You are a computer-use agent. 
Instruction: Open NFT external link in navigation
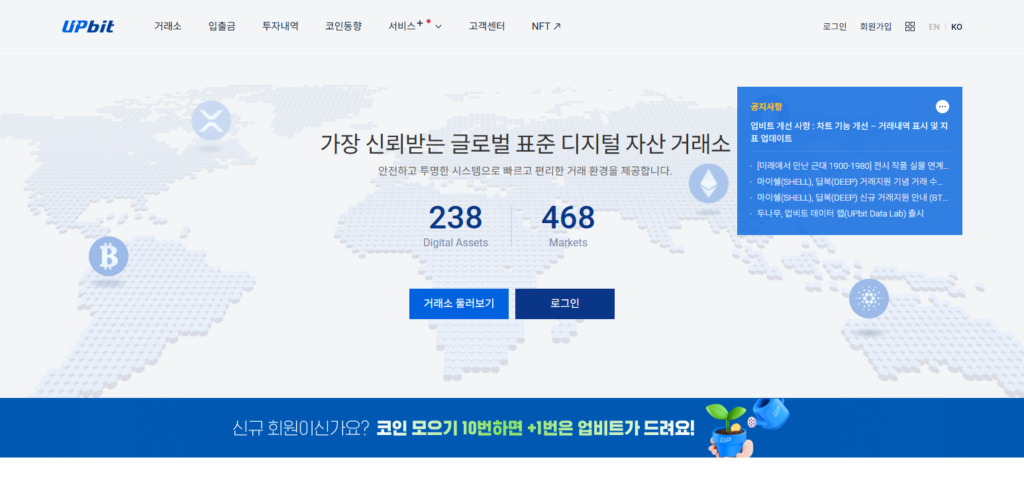pyautogui.click(x=546, y=26)
